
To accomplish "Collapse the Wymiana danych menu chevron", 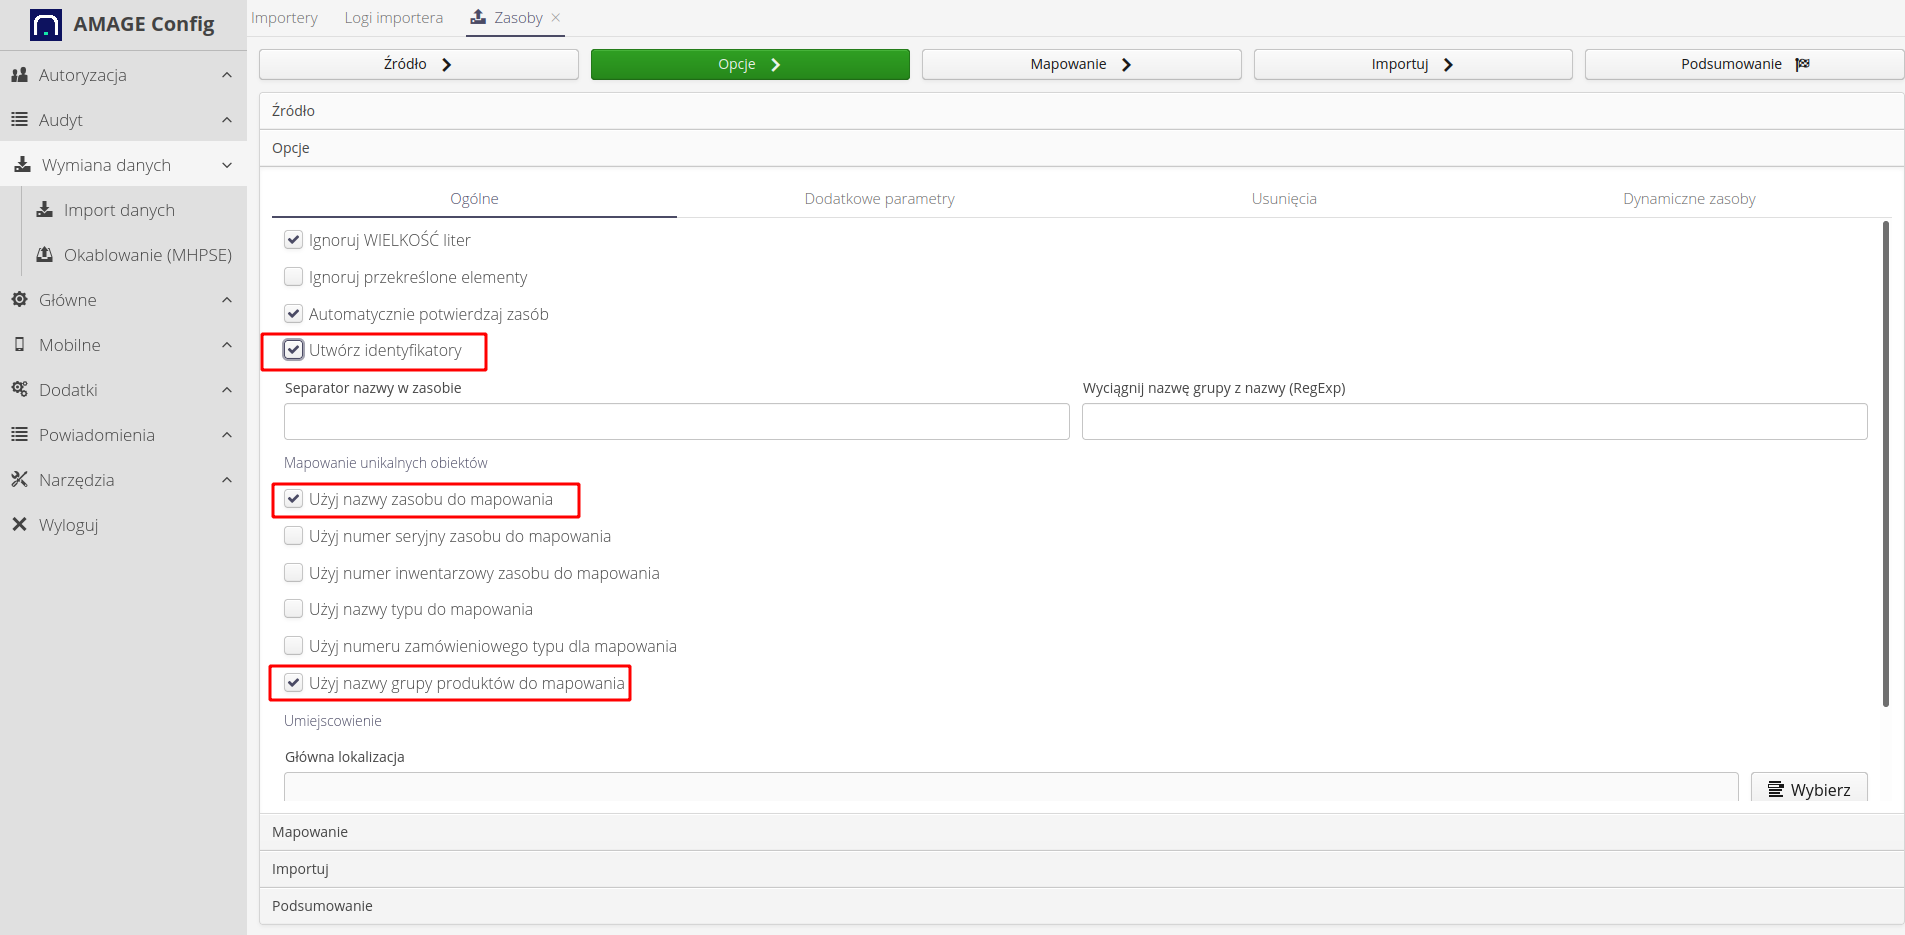I will pos(227,165).
